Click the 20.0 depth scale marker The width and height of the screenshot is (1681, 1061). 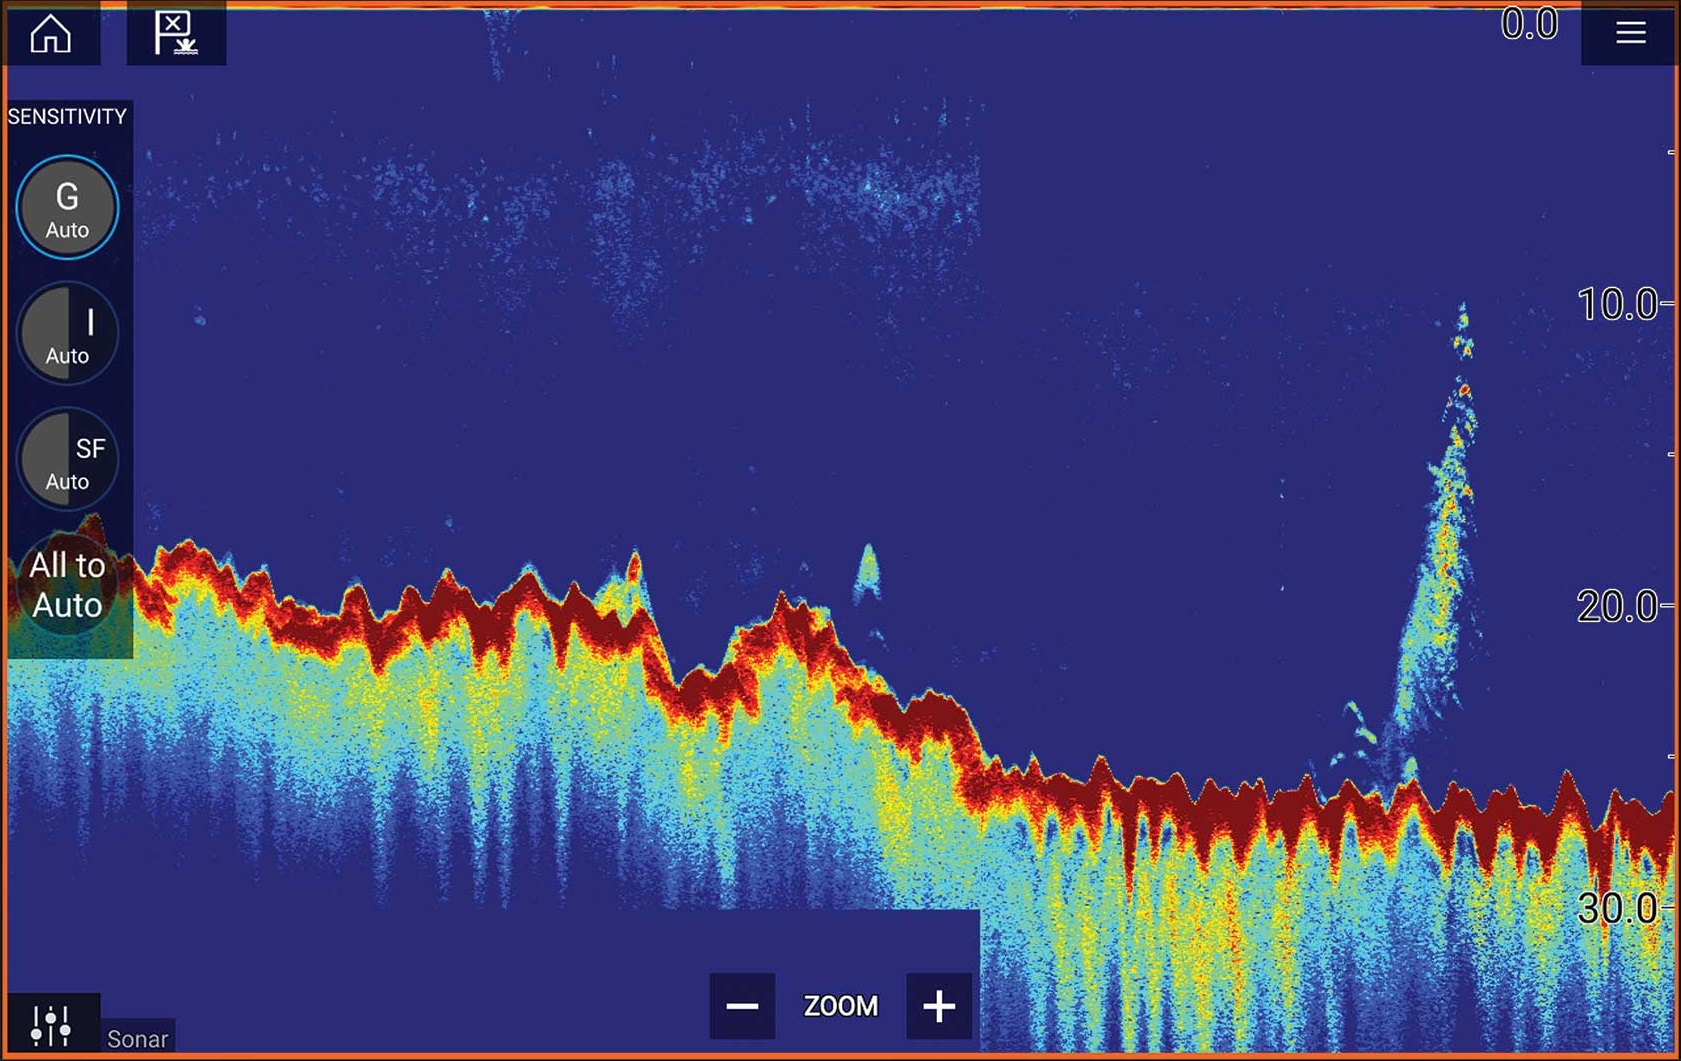pyautogui.click(x=1616, y=607)
